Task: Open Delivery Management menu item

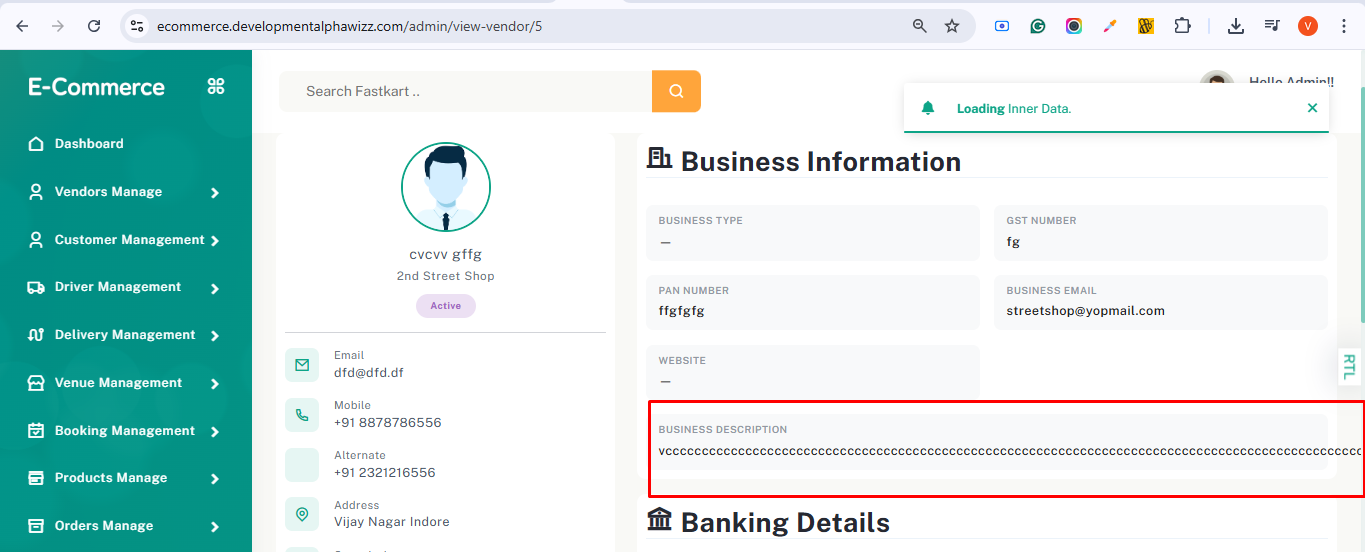Action: pyautogui.click(x=125, y=335)
